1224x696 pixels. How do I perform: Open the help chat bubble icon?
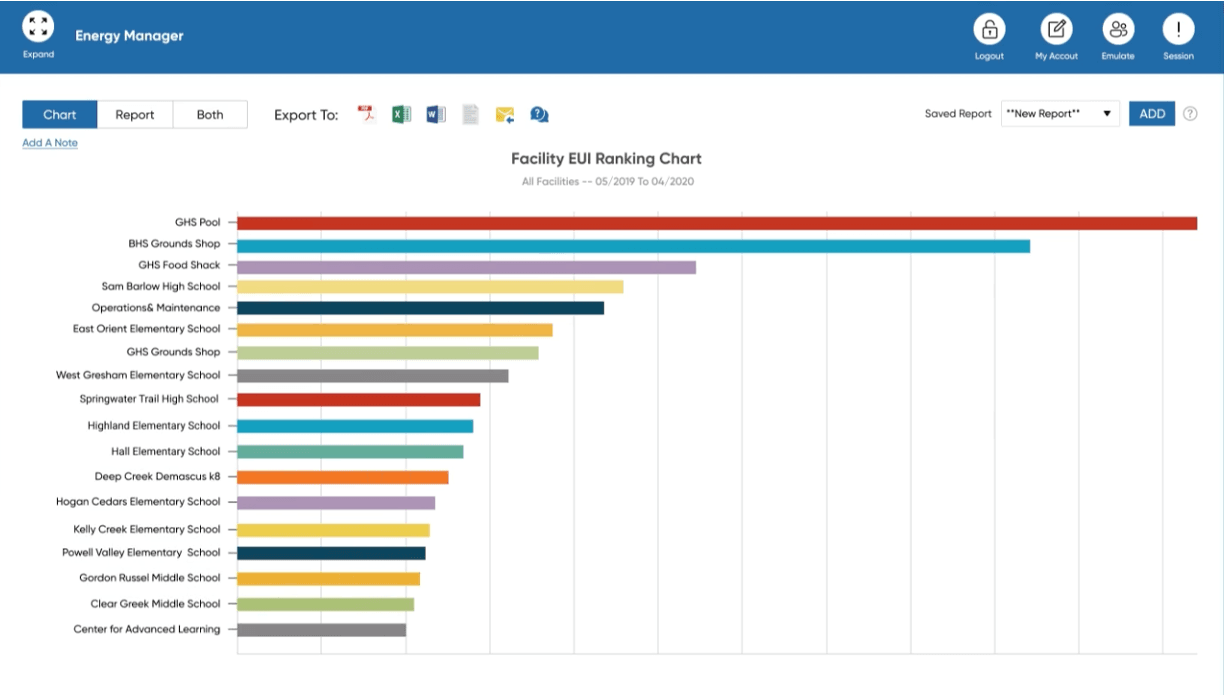click(539, 114)
